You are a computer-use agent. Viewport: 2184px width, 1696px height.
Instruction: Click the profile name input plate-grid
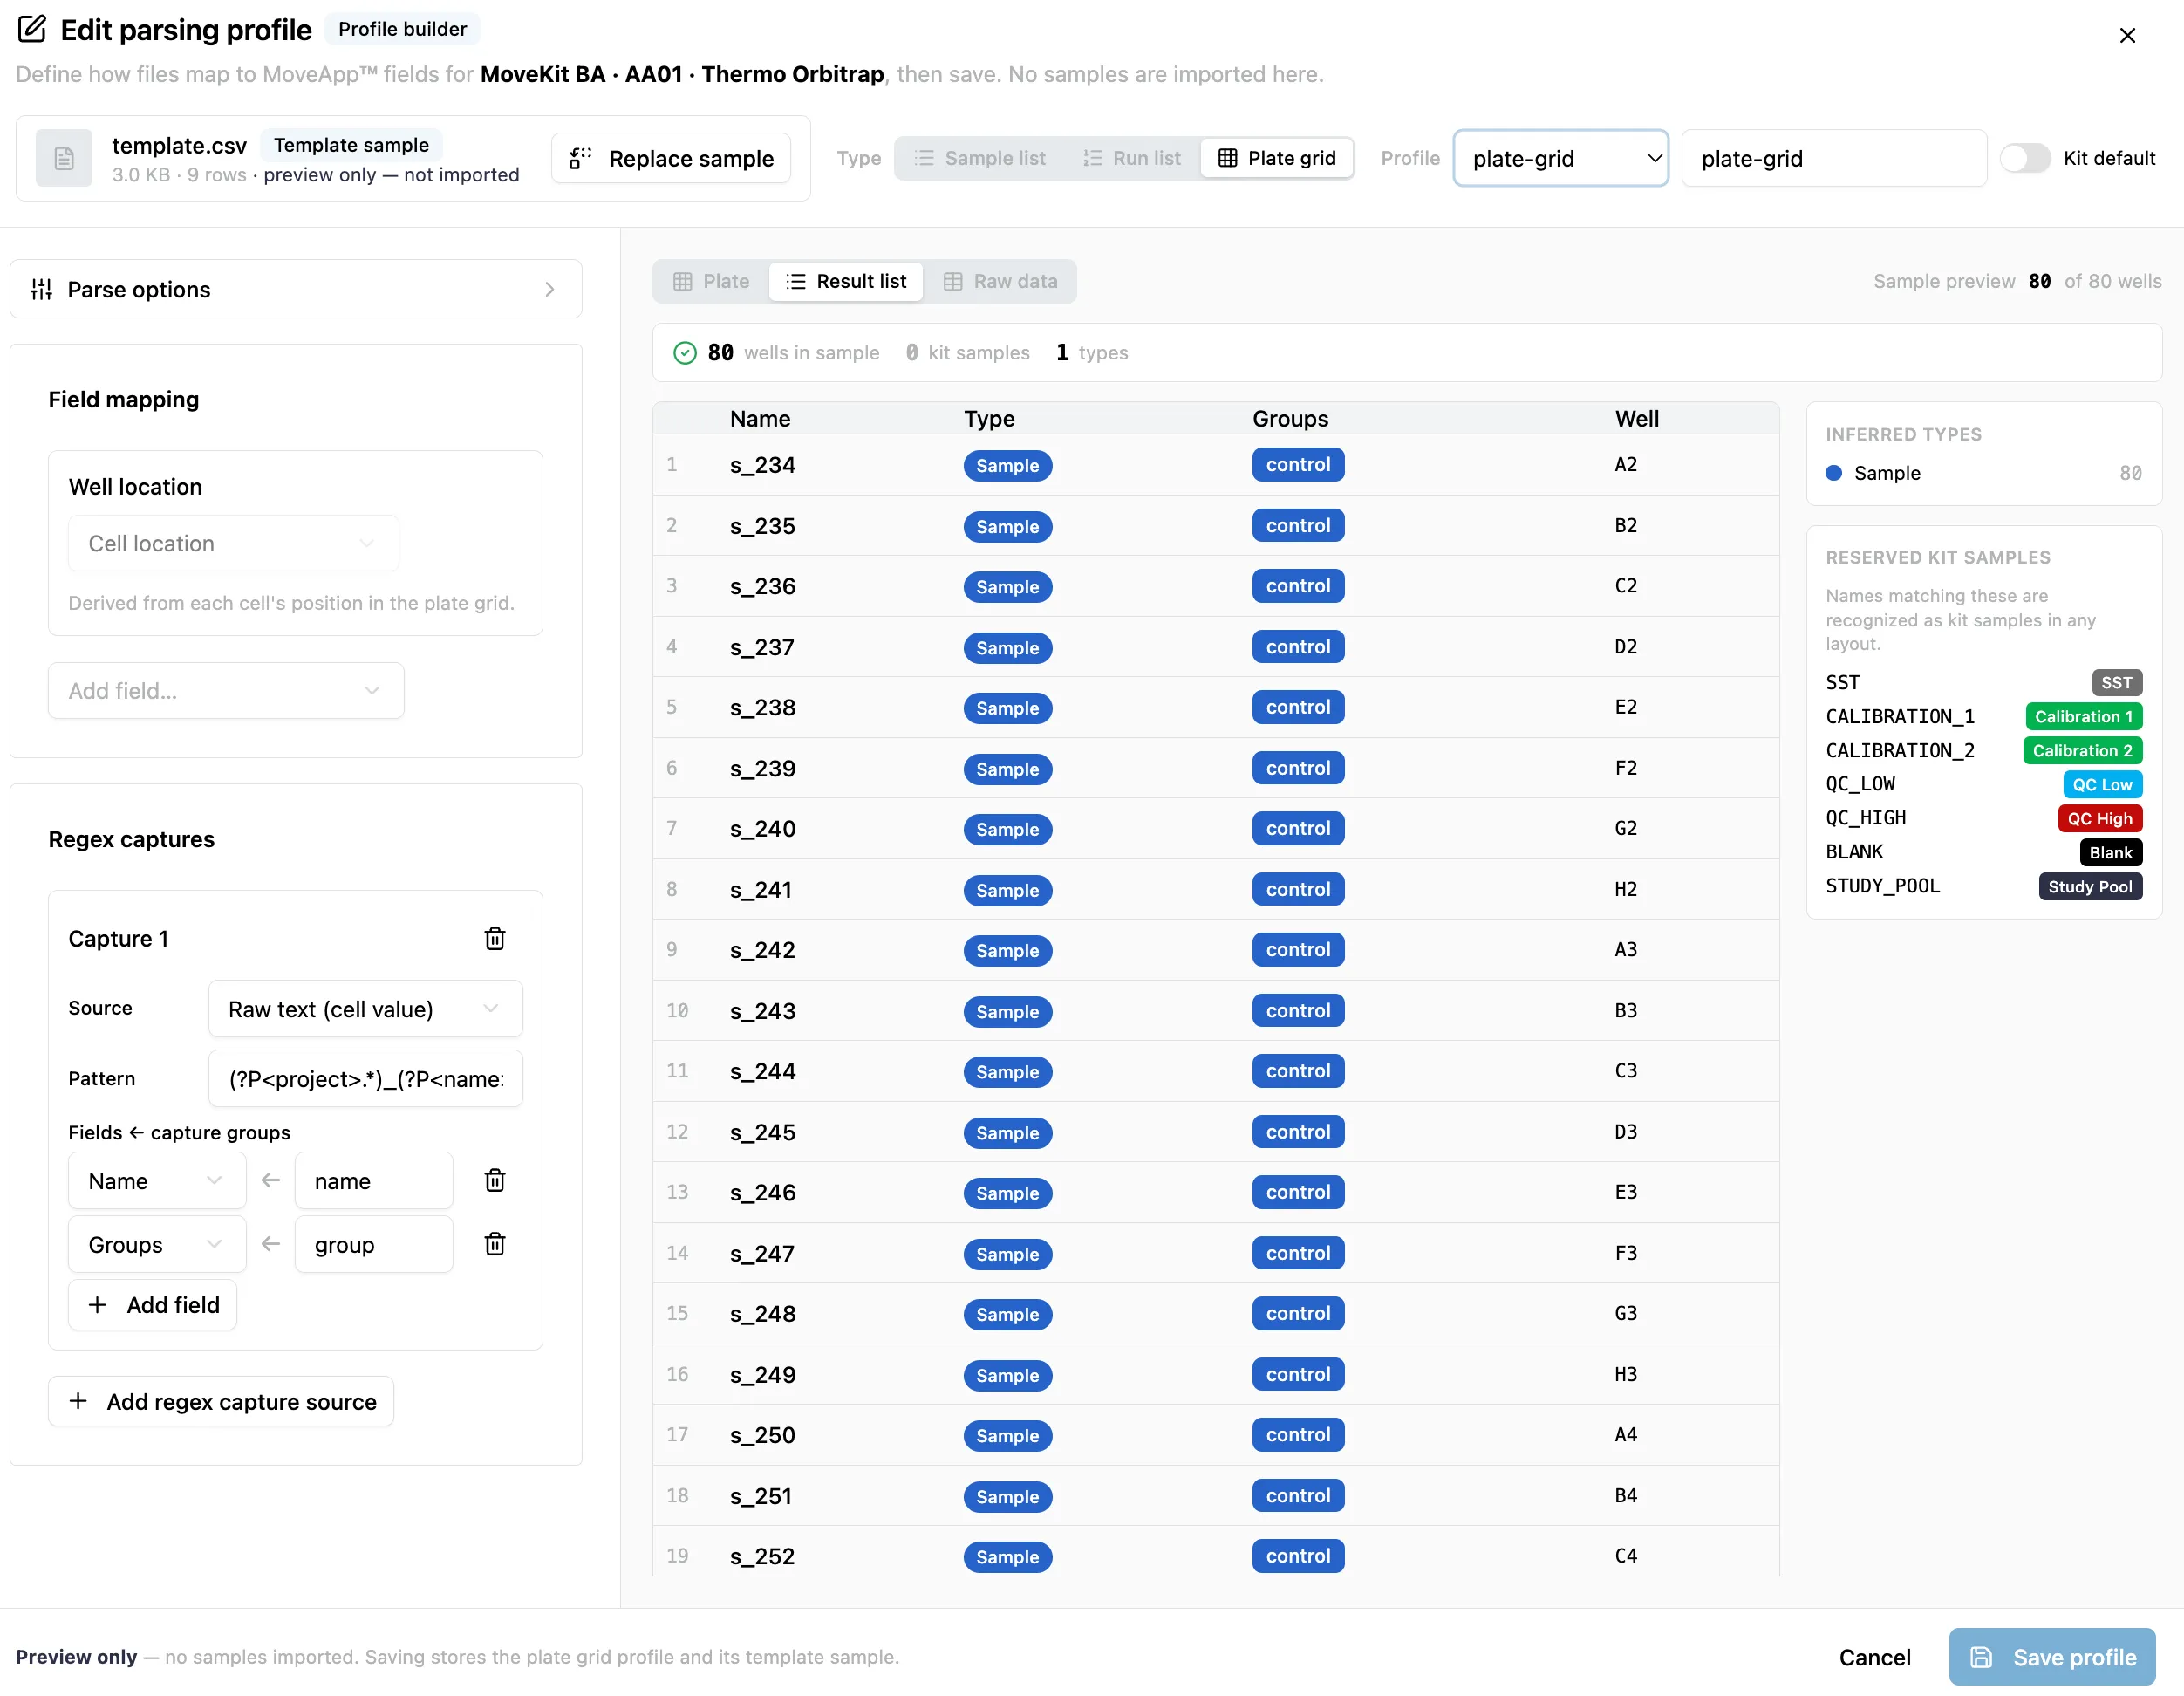(x=1834, y=158)
